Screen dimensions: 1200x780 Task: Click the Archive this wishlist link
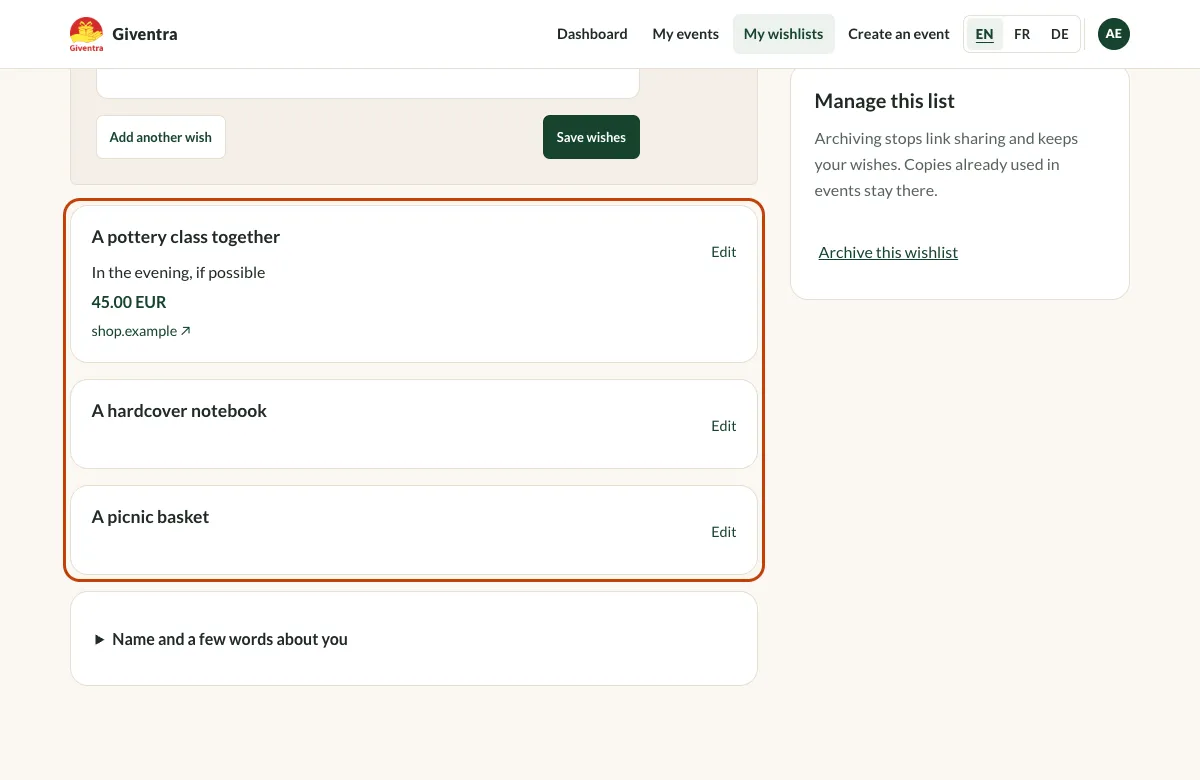tap(888, 252)
